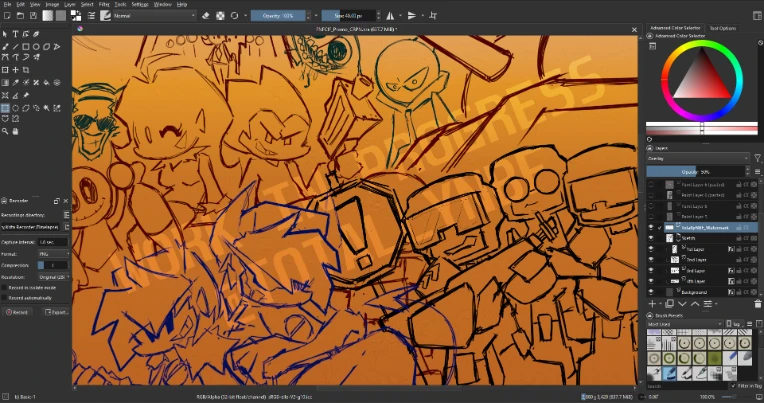Open the Export dropdown in Recorder
Screen dimensions: 764x403
pos(57,312)
